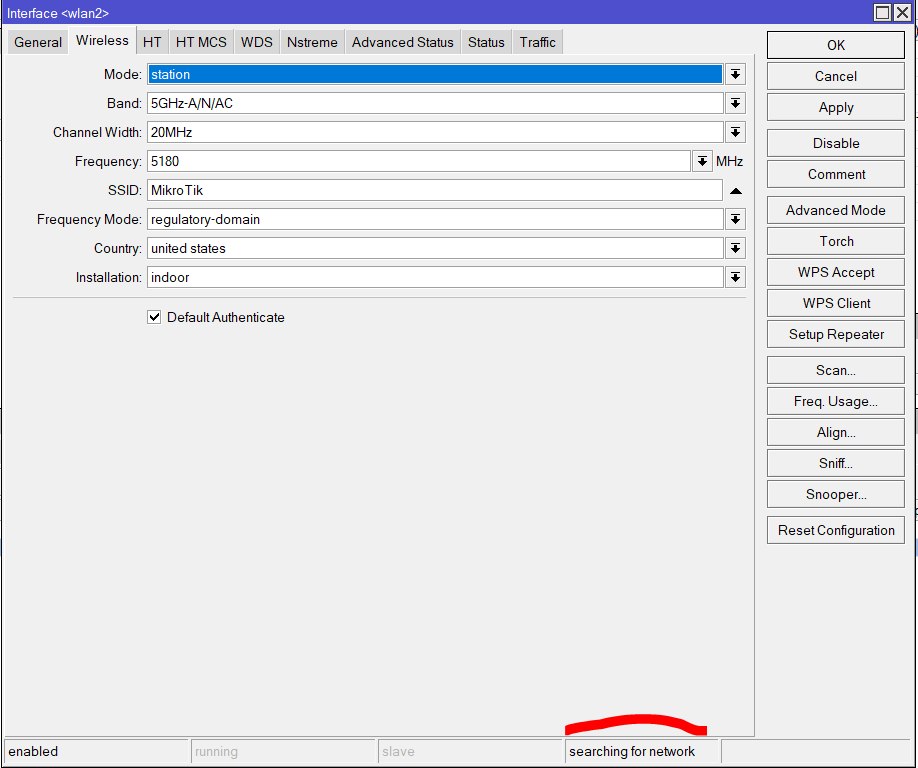Viewport: 918px width, 768px height.
Task: Click the Reset Configuration button
Action: tap(835, 530)
